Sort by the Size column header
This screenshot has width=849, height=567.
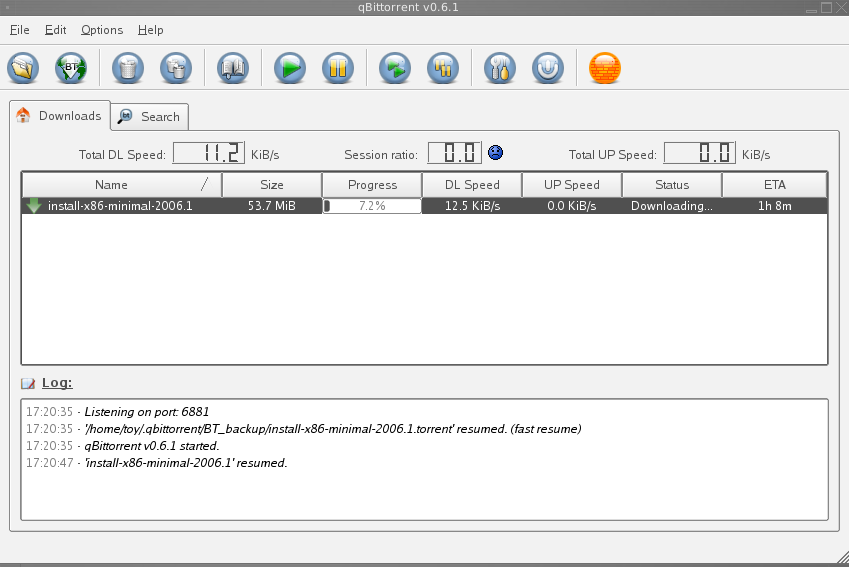272,185
